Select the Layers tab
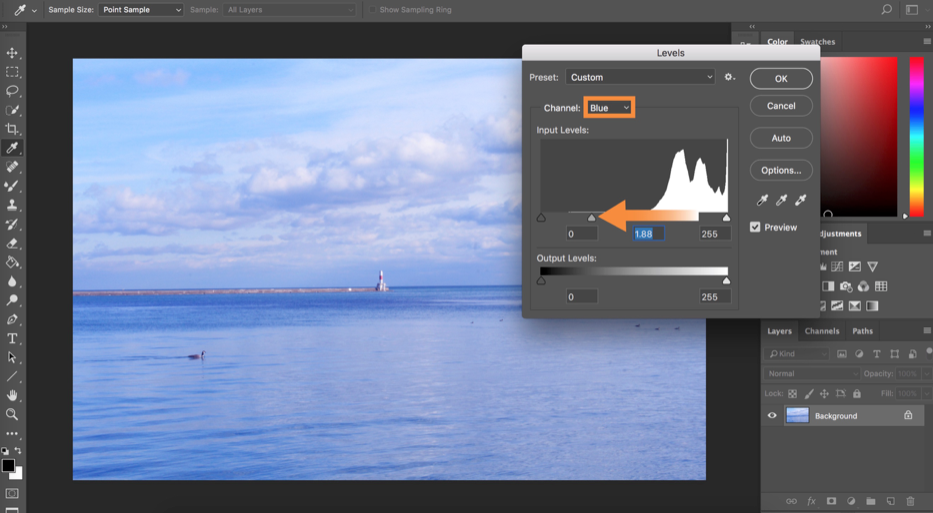The width and height of the screenshot is (933, 513). [x=779, y=331]
